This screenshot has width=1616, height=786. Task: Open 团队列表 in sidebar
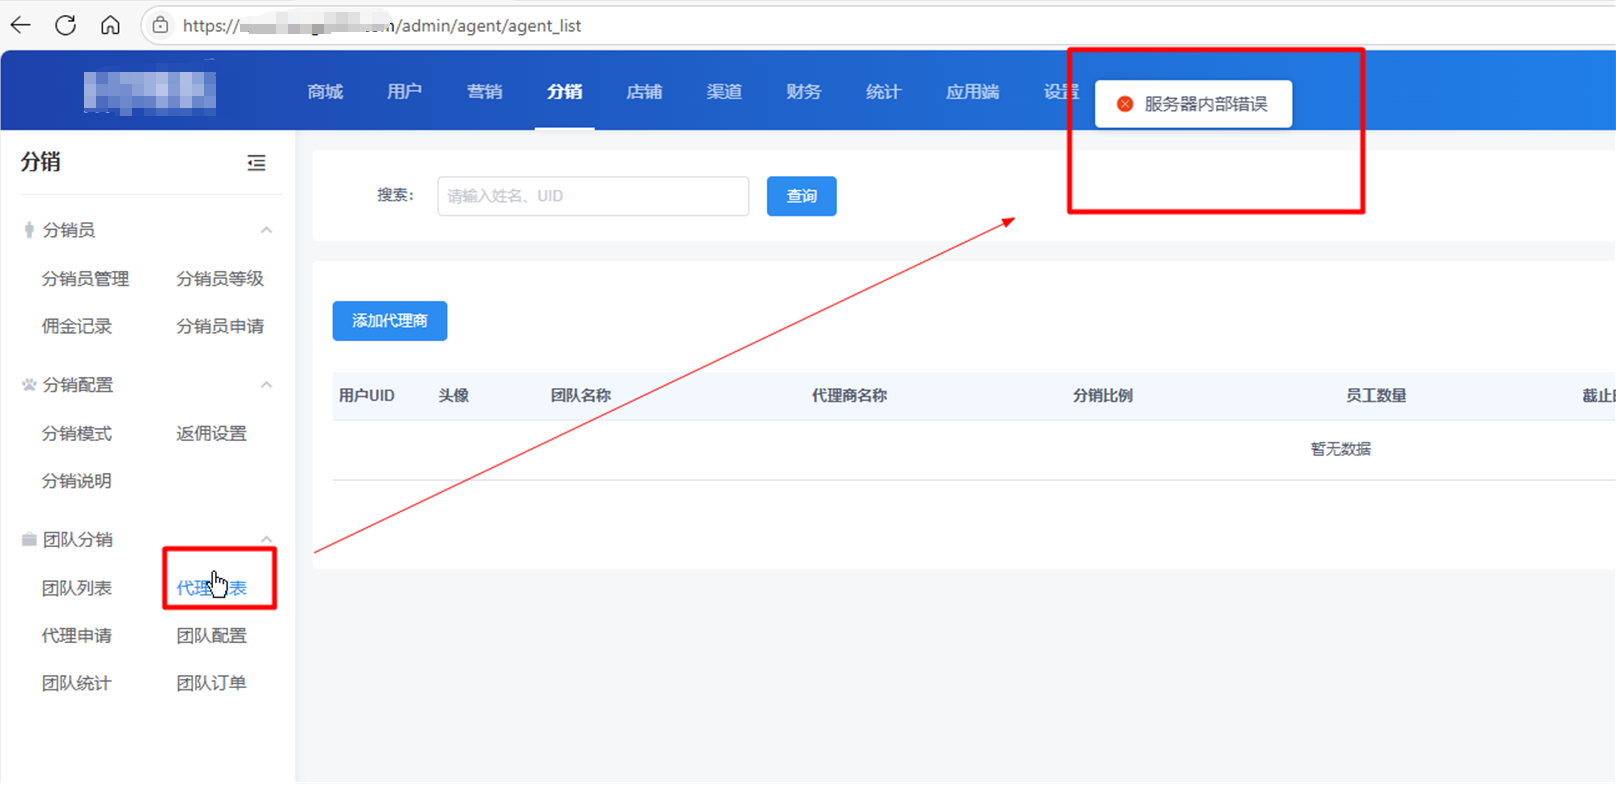[76, 588]
